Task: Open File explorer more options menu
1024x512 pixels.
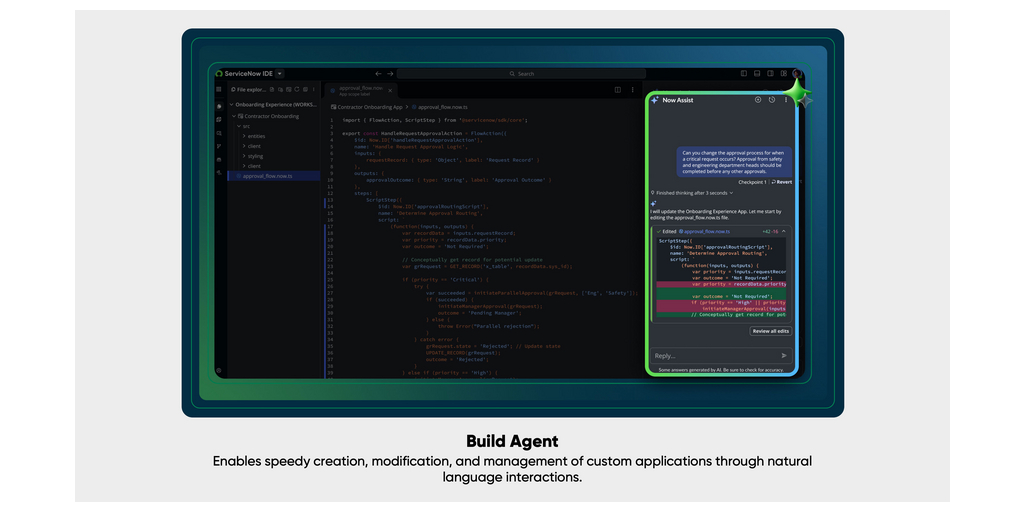Action: [313, 89]
